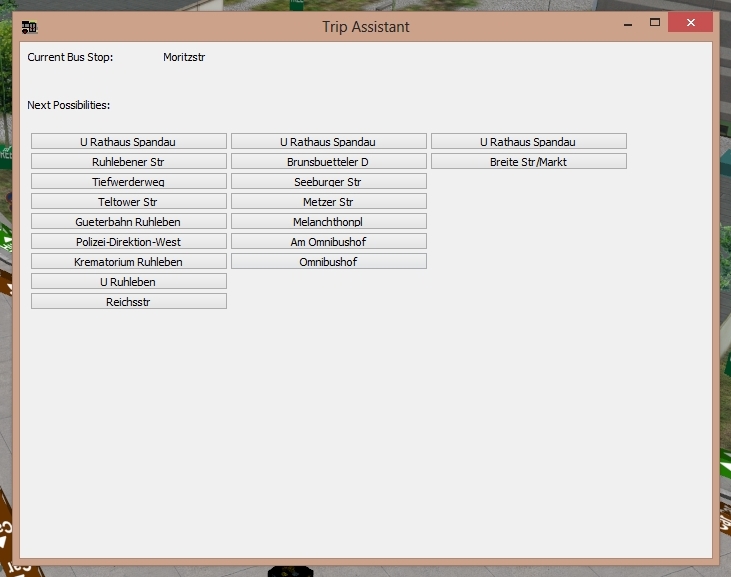The height and width of the screenshot is (577, 731).
Task: Choose the U Ruhleben stop
Action: coord(128,282)
